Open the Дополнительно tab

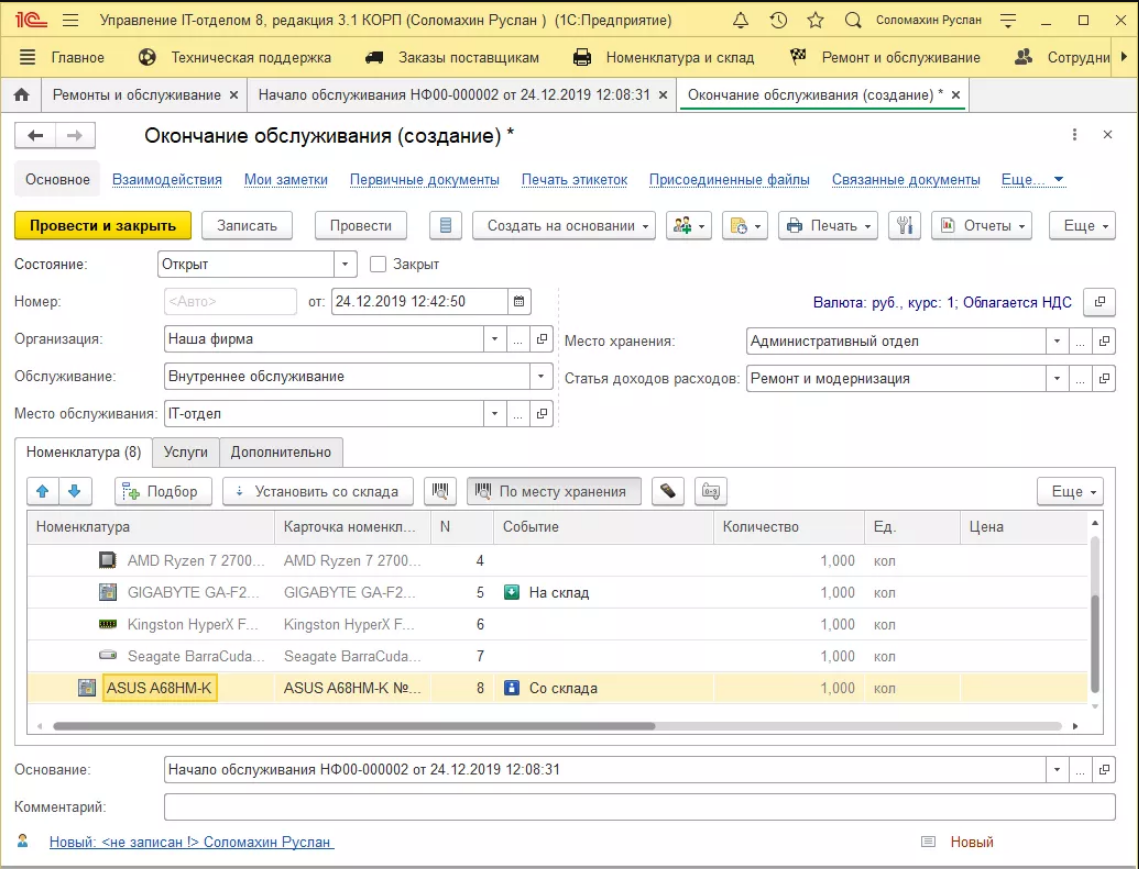pos(281,452)
